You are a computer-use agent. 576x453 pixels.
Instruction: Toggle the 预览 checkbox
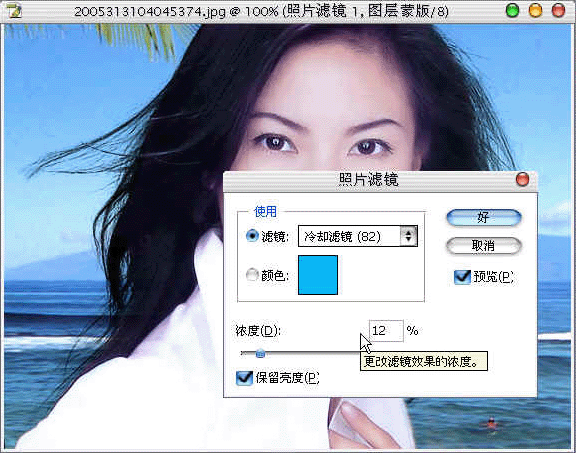[462, 277]
